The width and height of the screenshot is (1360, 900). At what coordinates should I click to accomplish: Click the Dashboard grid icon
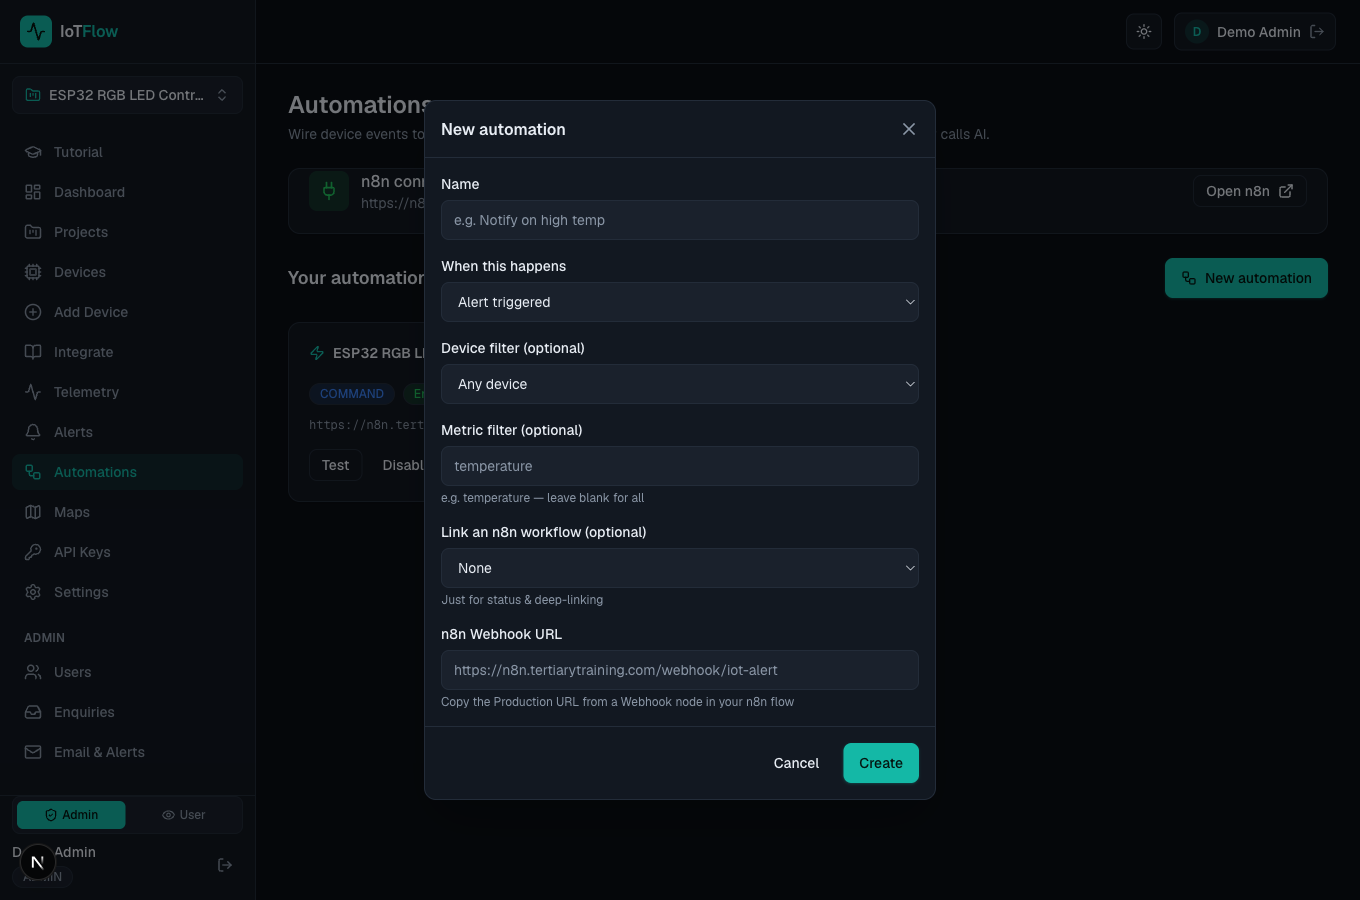coord(33,192)
